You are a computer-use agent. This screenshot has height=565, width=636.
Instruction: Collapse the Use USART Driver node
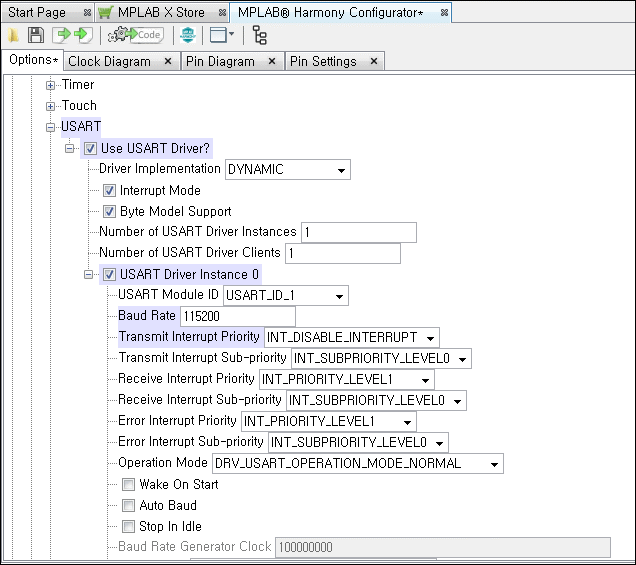(x=69, y=148)
